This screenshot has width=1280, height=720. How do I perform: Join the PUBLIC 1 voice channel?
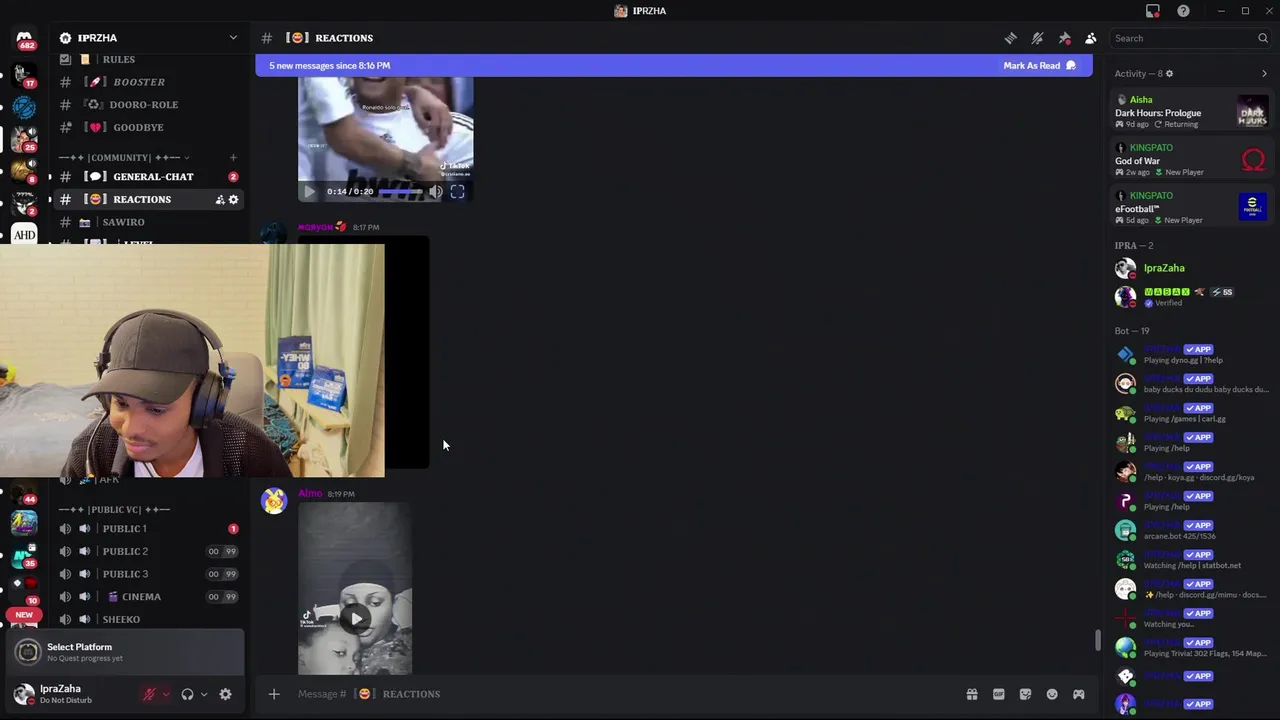coord(146,529)
